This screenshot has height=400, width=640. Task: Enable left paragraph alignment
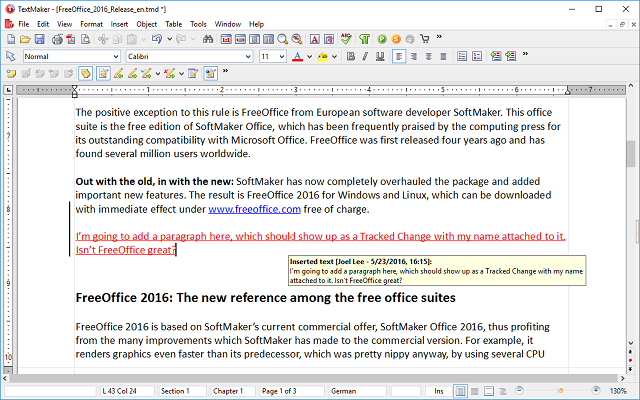[x=399, y=56]
